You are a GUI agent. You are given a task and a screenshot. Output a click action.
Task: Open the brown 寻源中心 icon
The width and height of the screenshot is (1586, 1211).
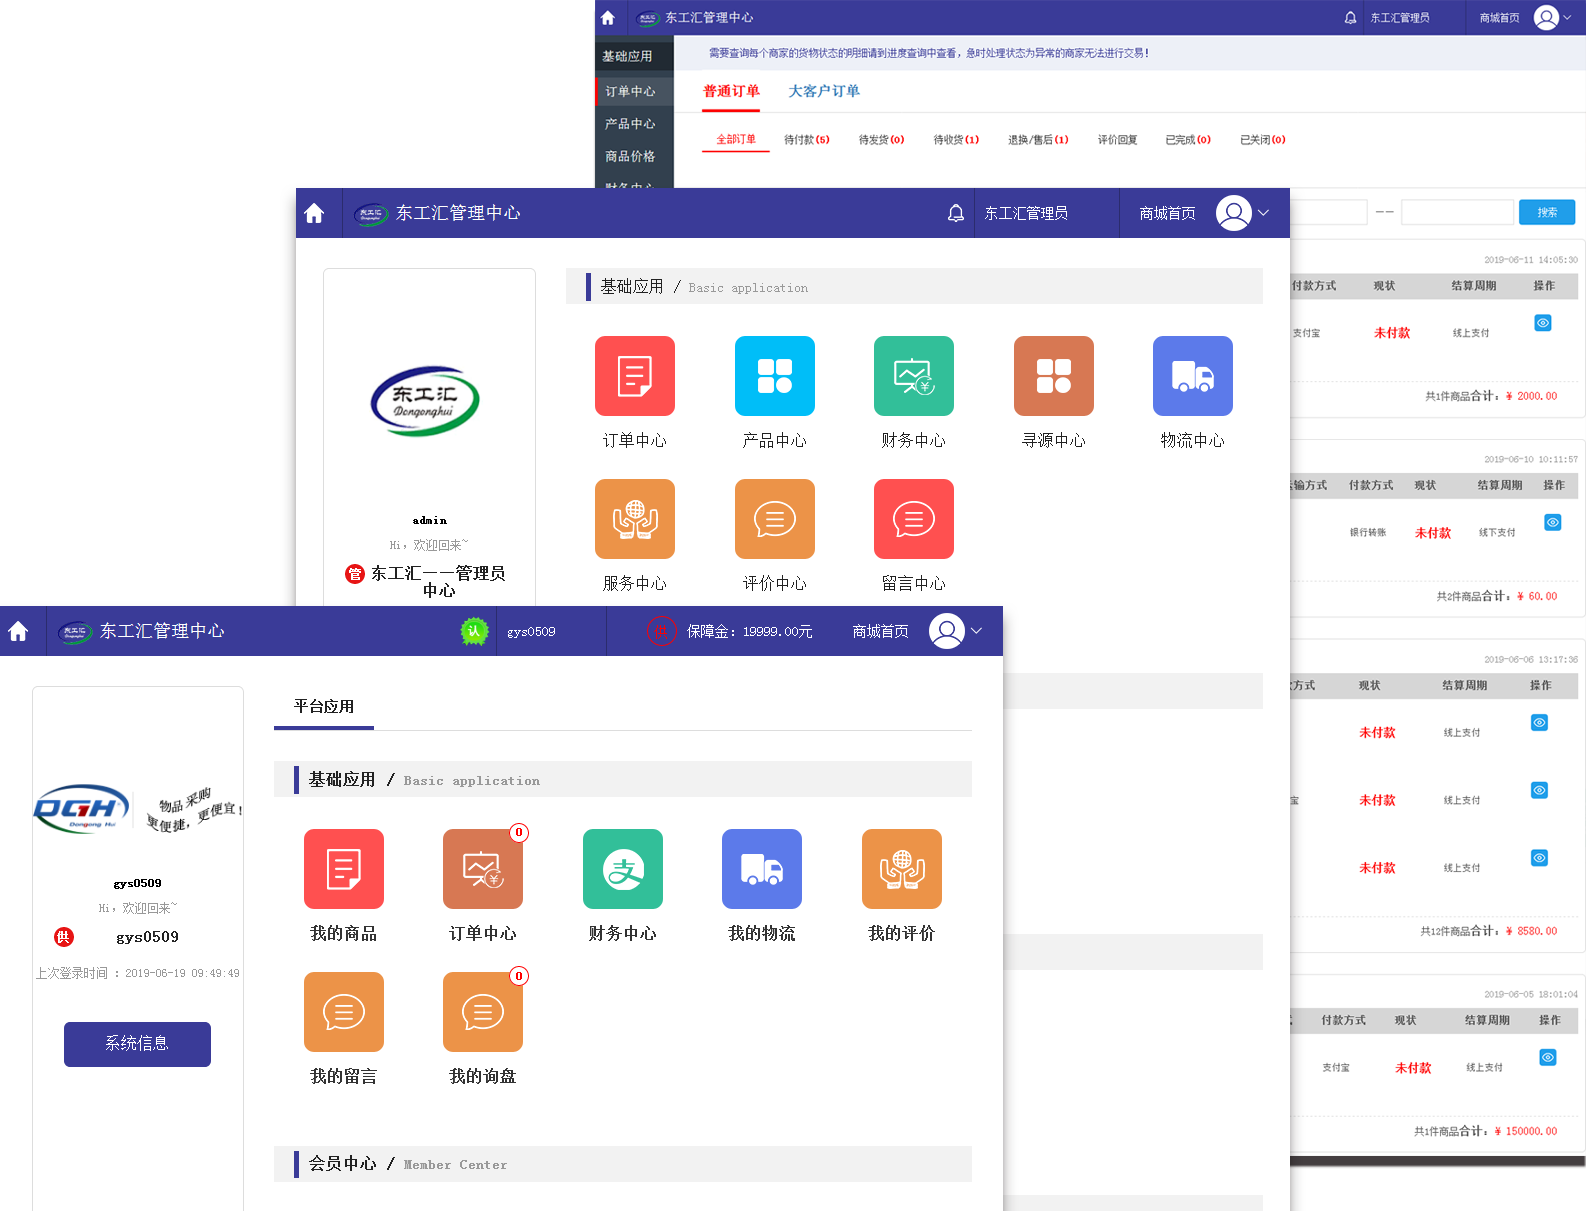coord(1053,376)
